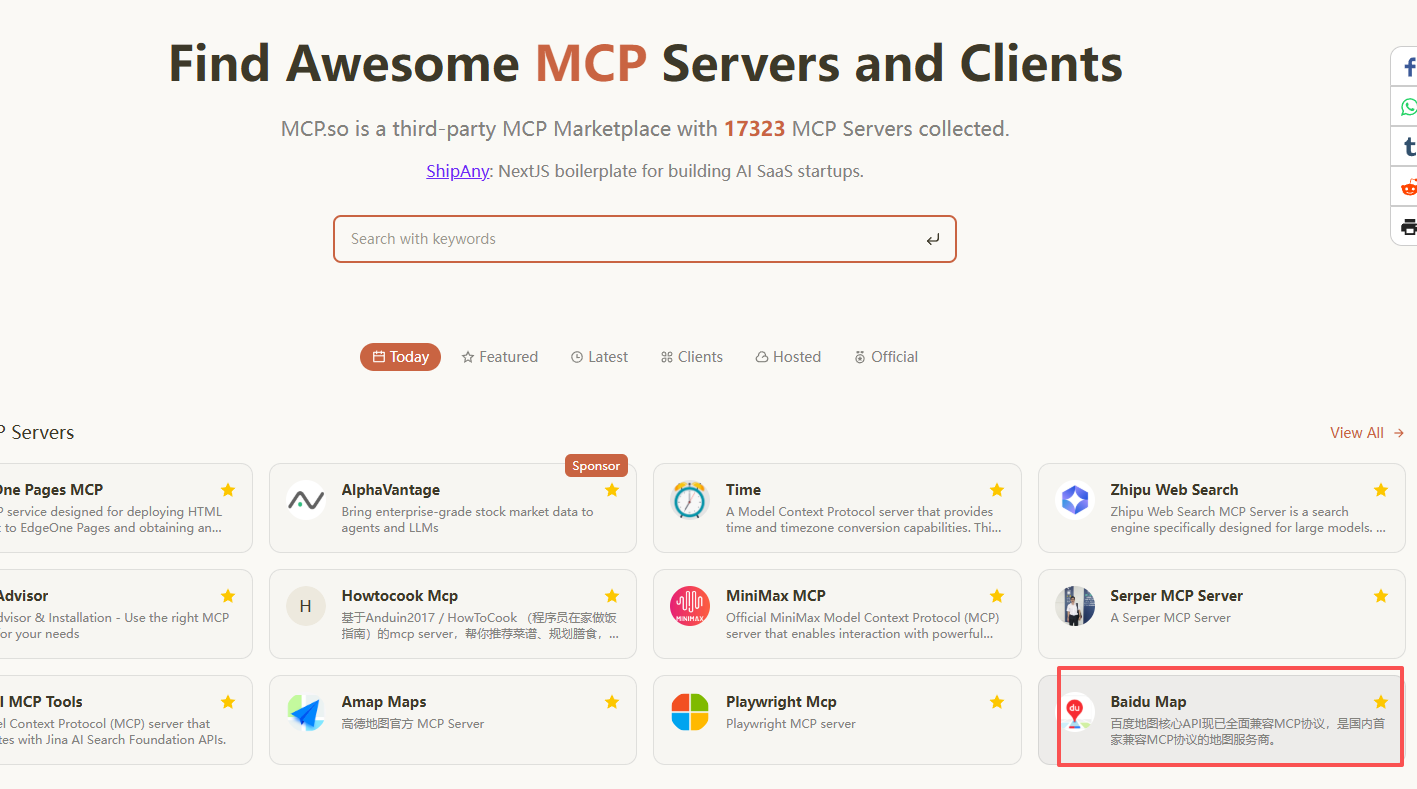This screenshot has width=1417, height=789.
Task: Print the page using the printer icon
Action: coord(1406,226)
